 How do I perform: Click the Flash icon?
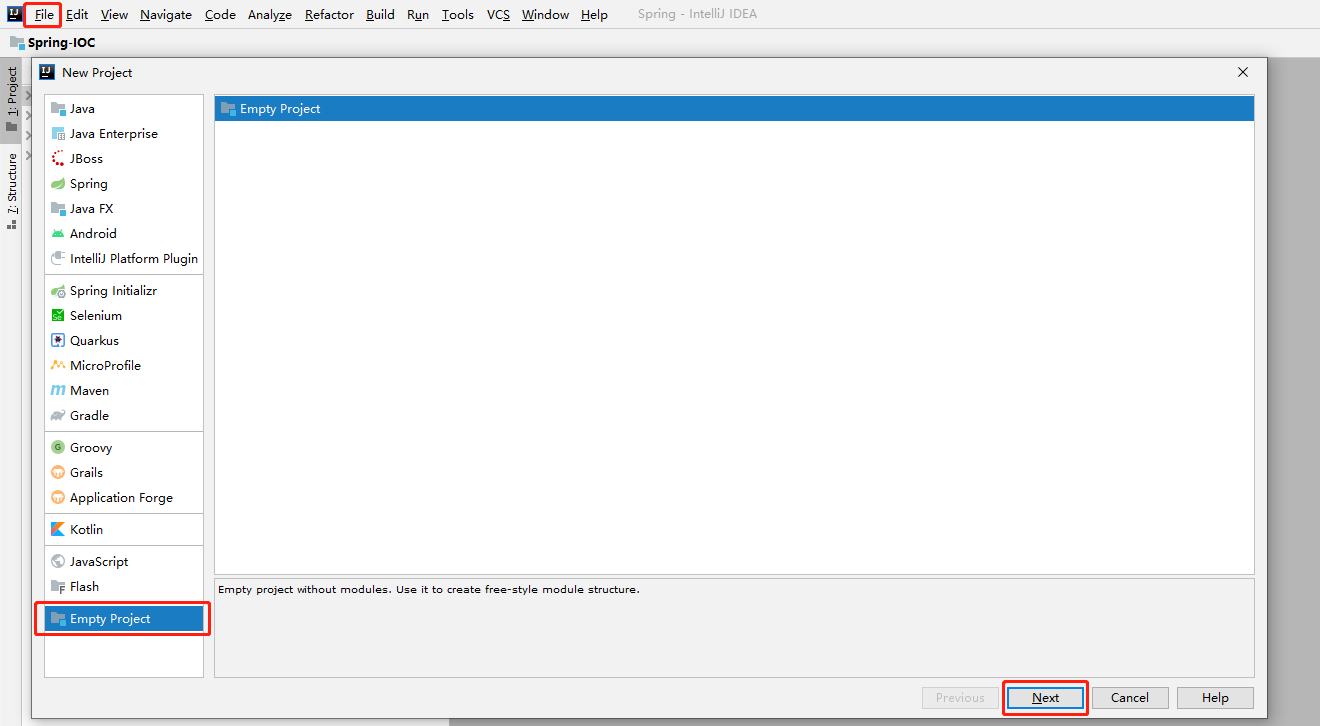tap(58, 586)
